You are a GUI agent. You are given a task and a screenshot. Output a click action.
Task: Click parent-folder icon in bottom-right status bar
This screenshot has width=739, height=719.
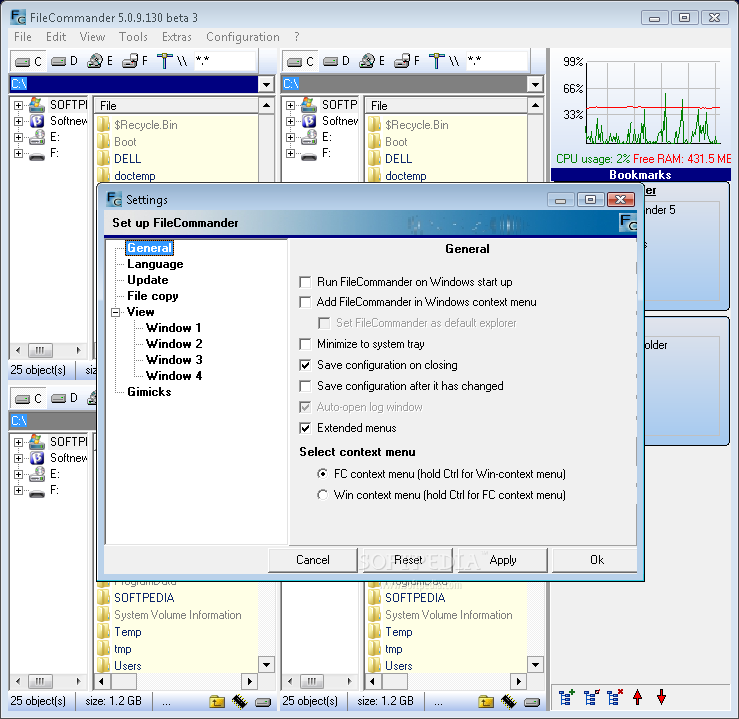coord(485,702)
